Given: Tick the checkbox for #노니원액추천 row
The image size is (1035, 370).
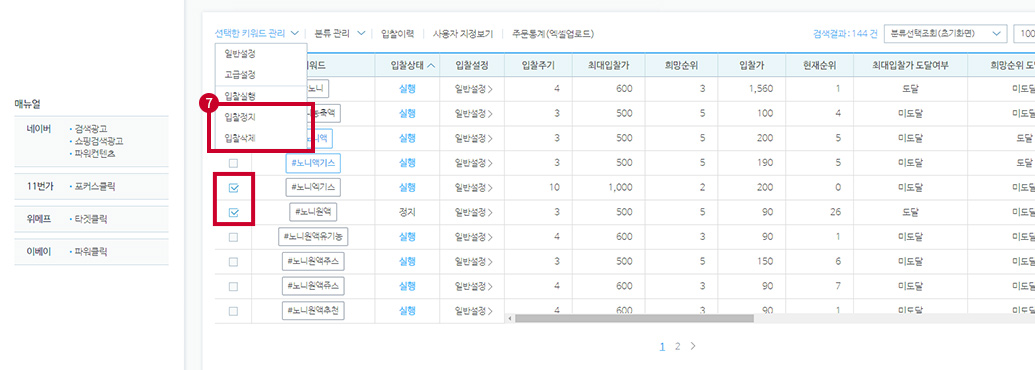Looking at the screenshot, I should click(233, 311).
